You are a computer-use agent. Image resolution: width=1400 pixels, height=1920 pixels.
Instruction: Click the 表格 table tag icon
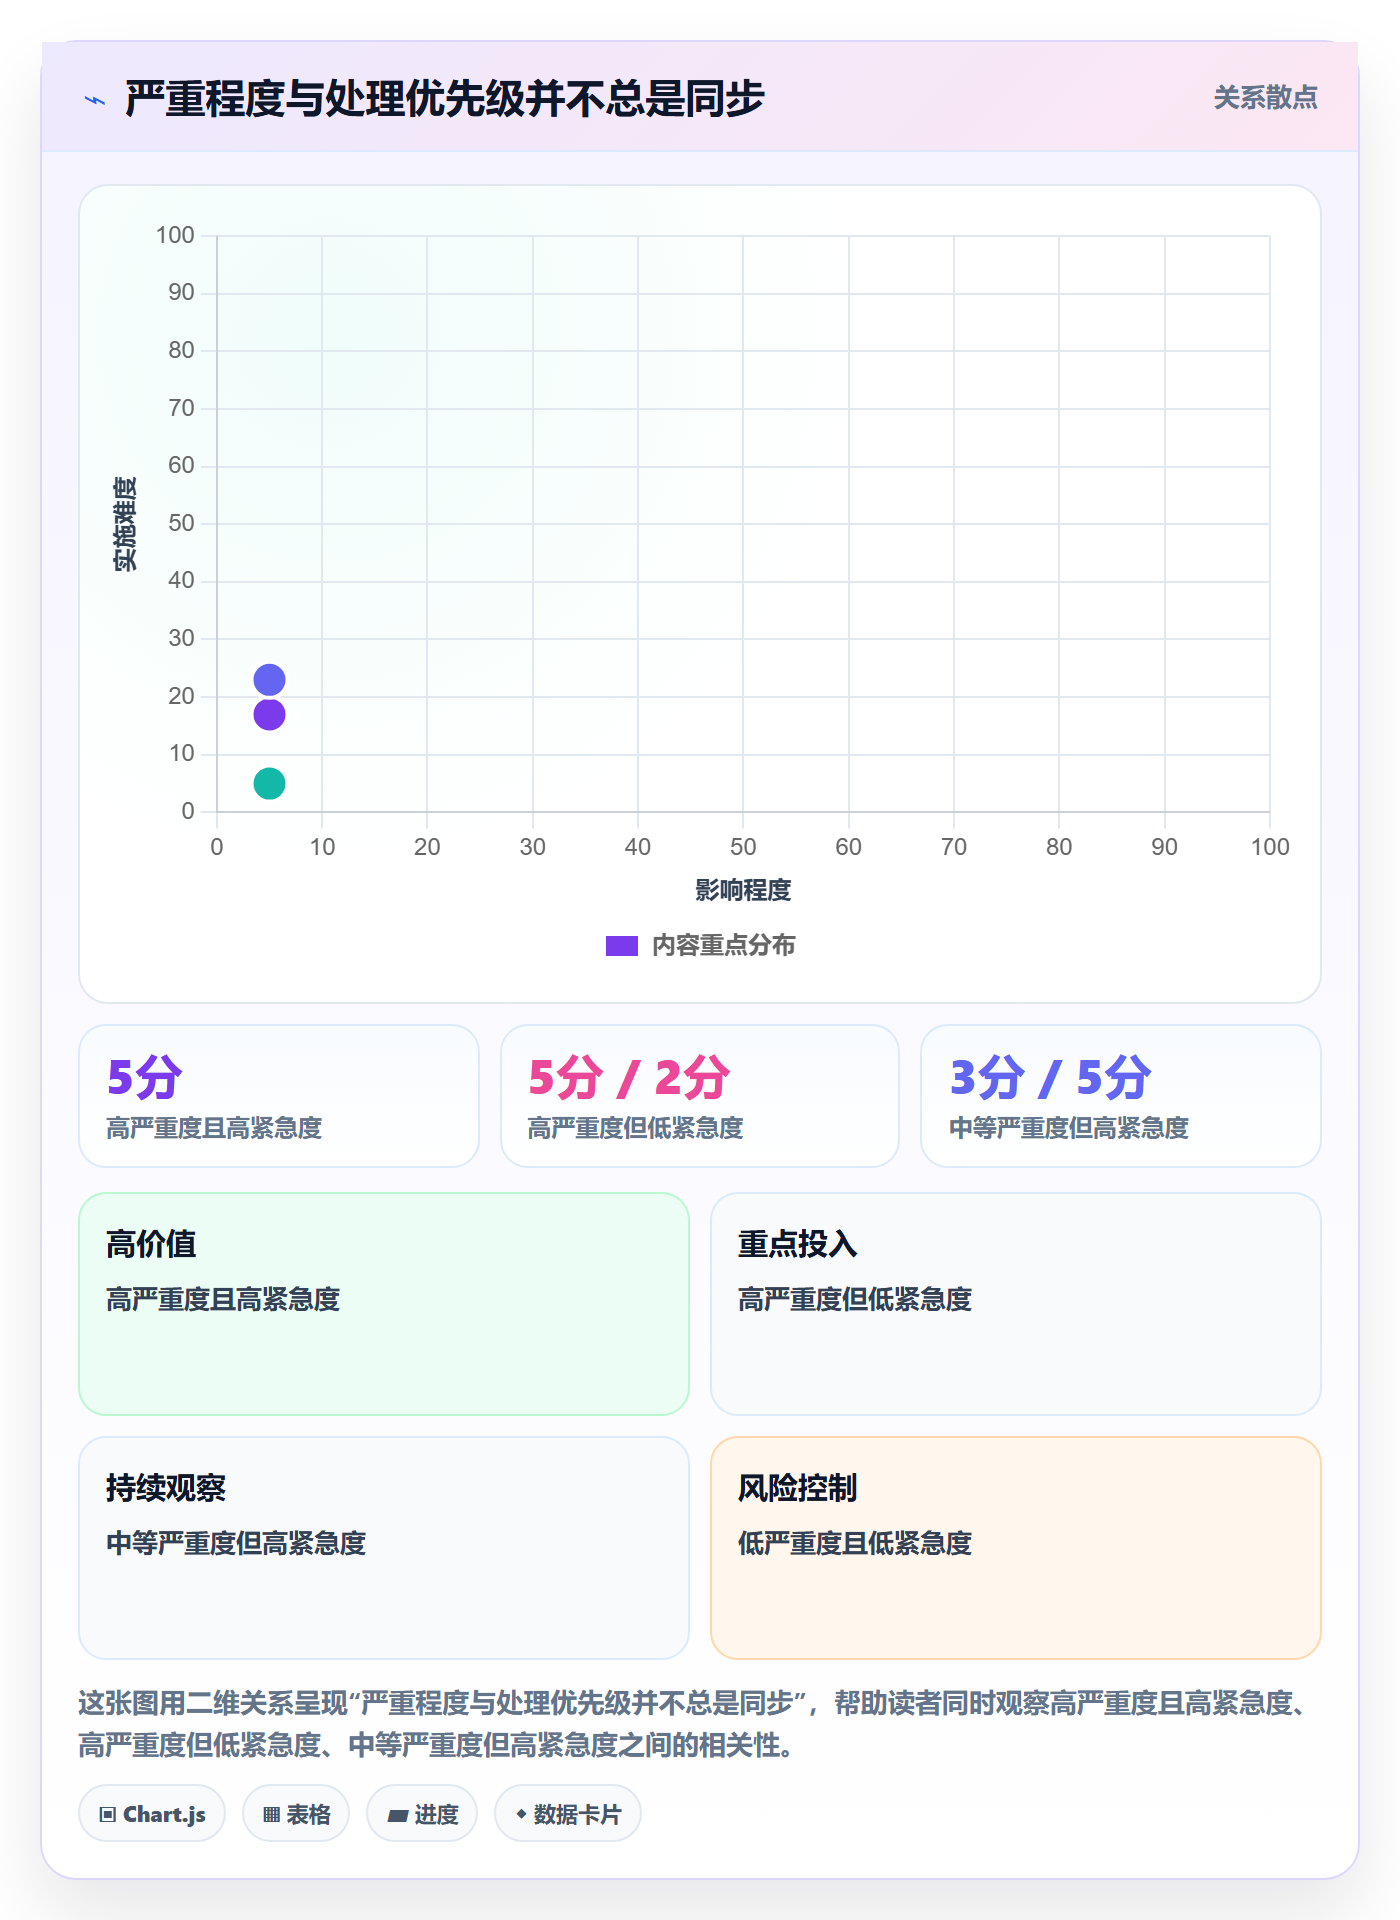pos(271,1815)
